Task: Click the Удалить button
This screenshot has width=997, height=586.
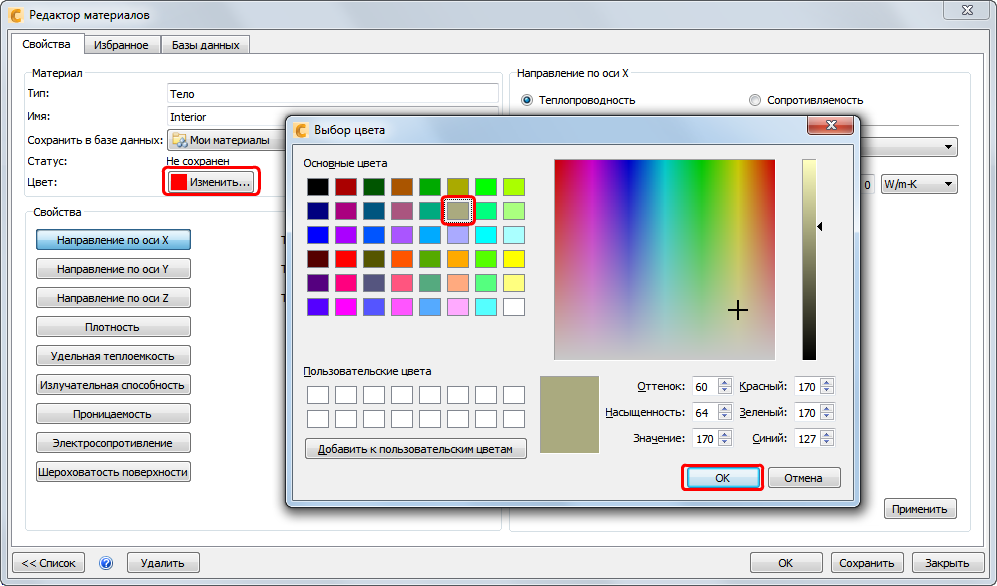Action: coord(163,563)
